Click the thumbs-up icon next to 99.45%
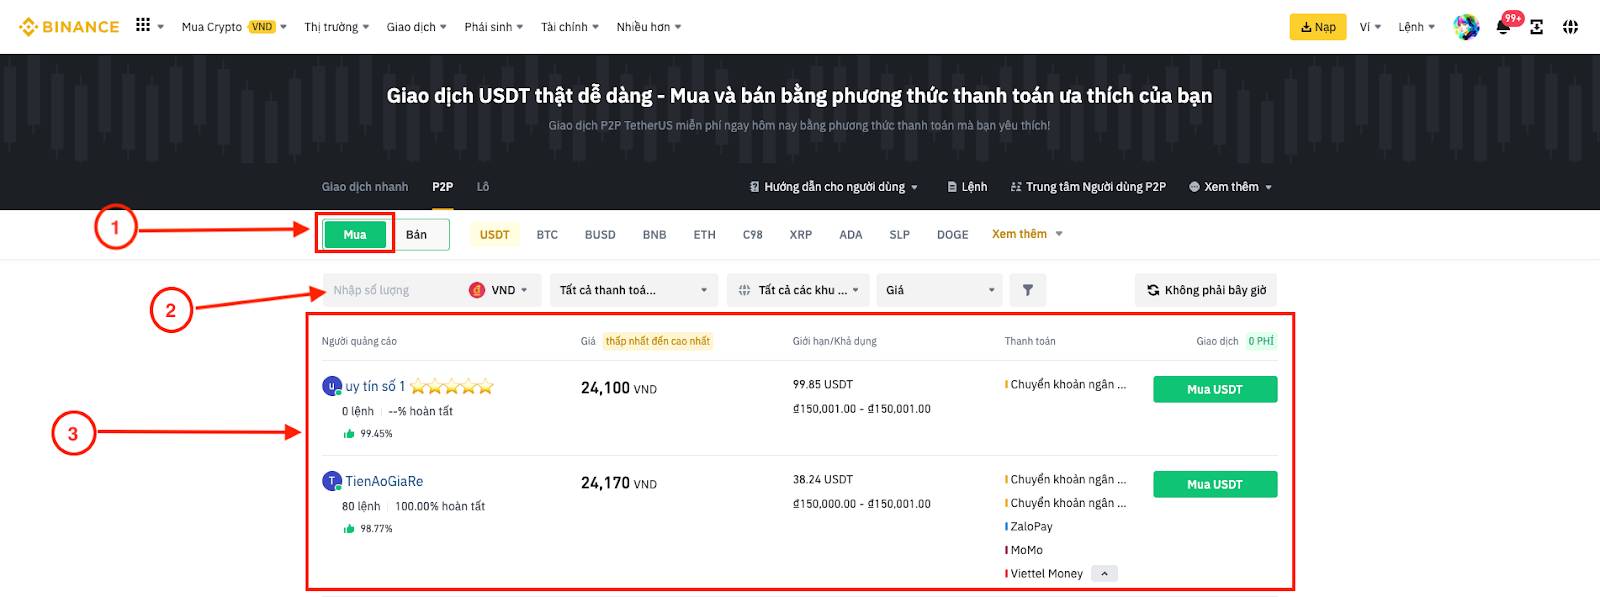This screenshot has height=597, width=1600. 349,434
